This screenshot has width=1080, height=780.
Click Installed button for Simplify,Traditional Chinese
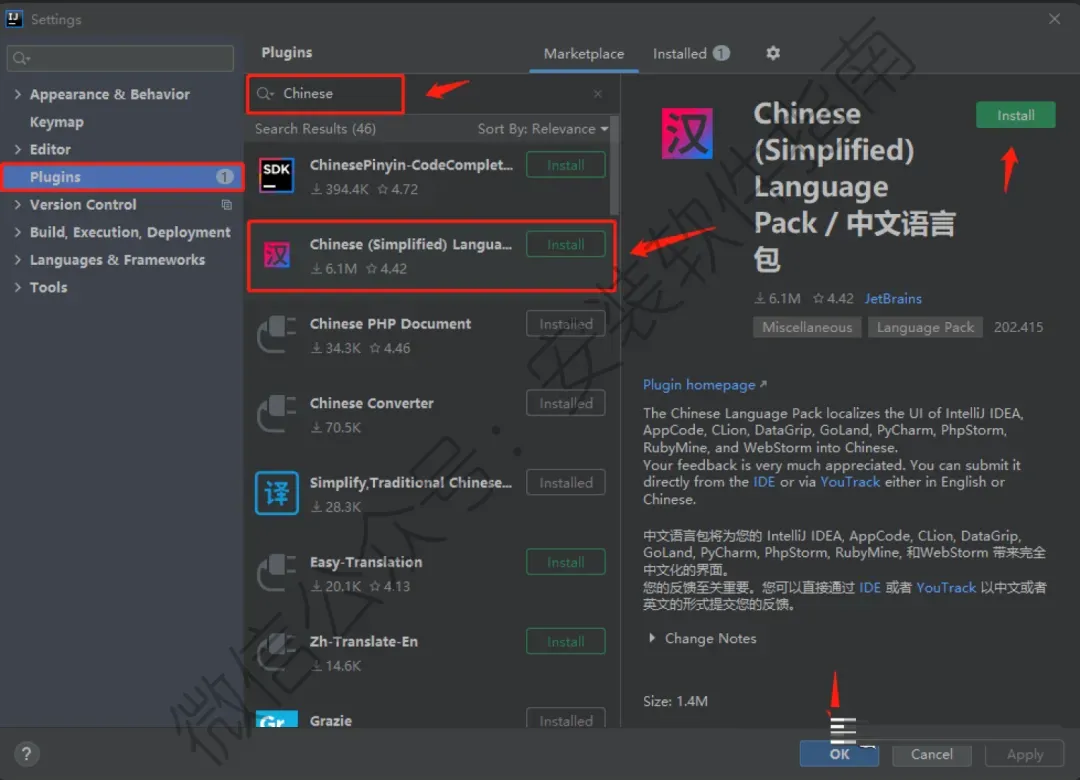coord(565,482)
